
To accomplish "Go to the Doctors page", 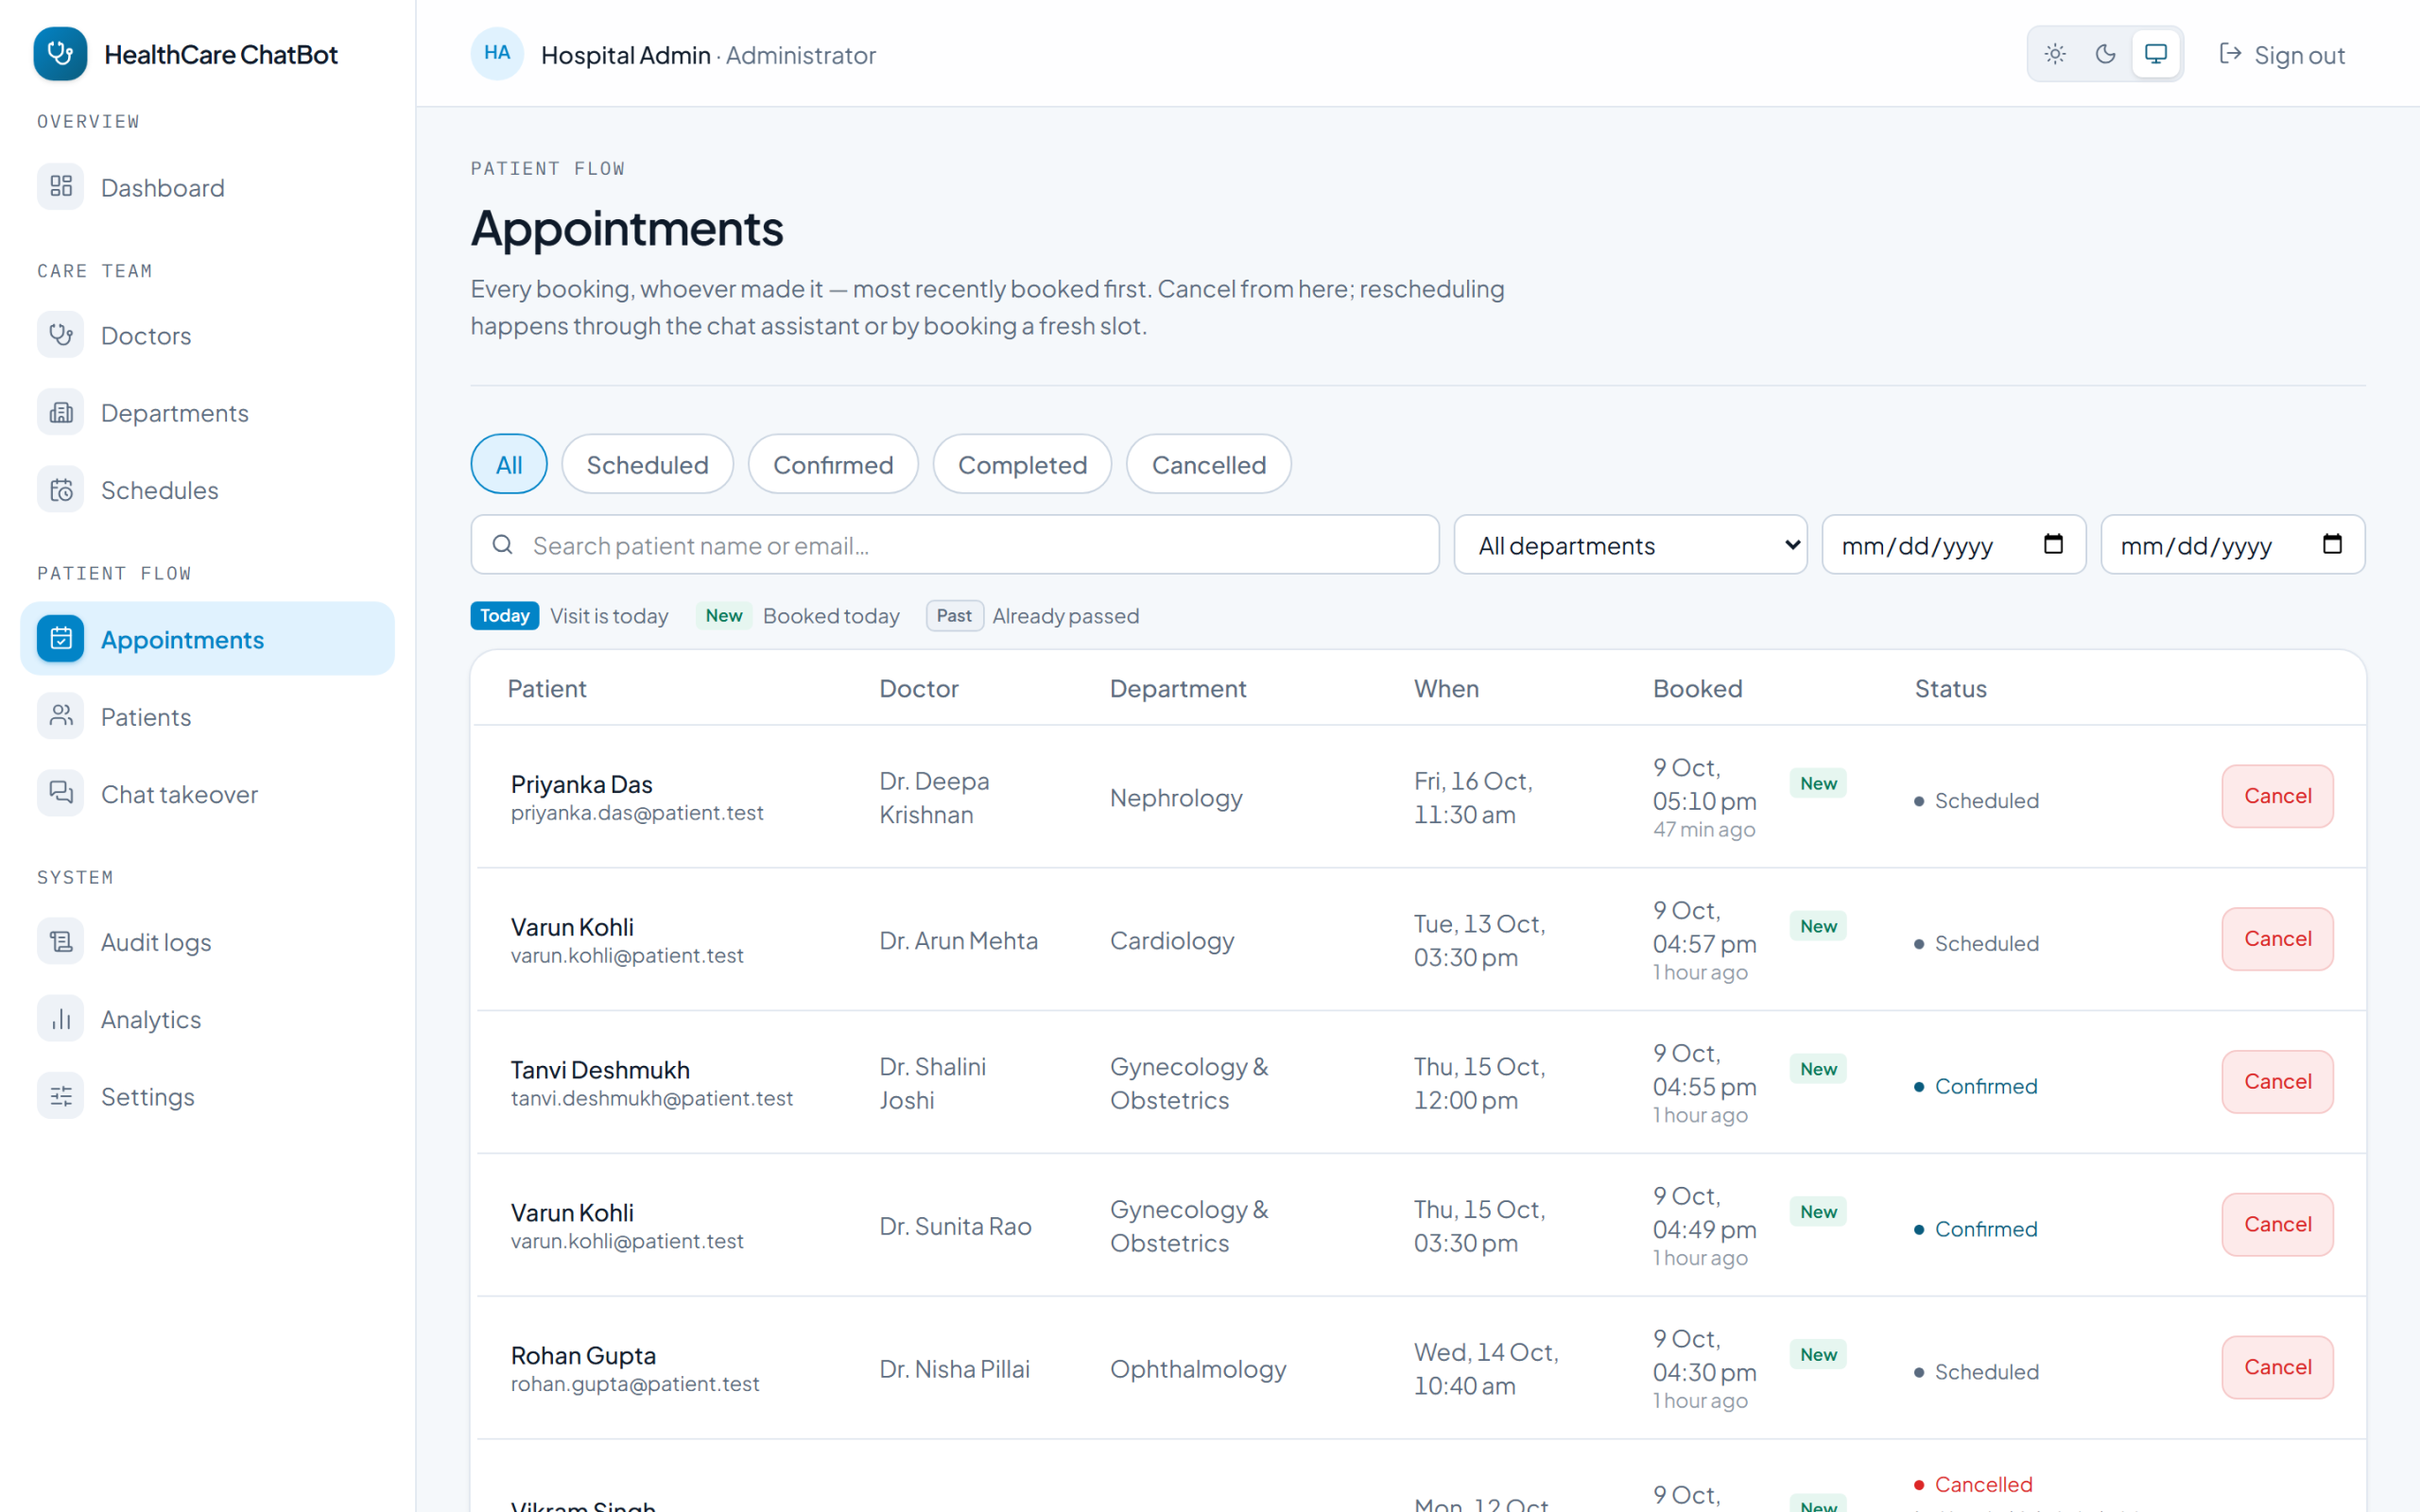I will click(207, 335).
